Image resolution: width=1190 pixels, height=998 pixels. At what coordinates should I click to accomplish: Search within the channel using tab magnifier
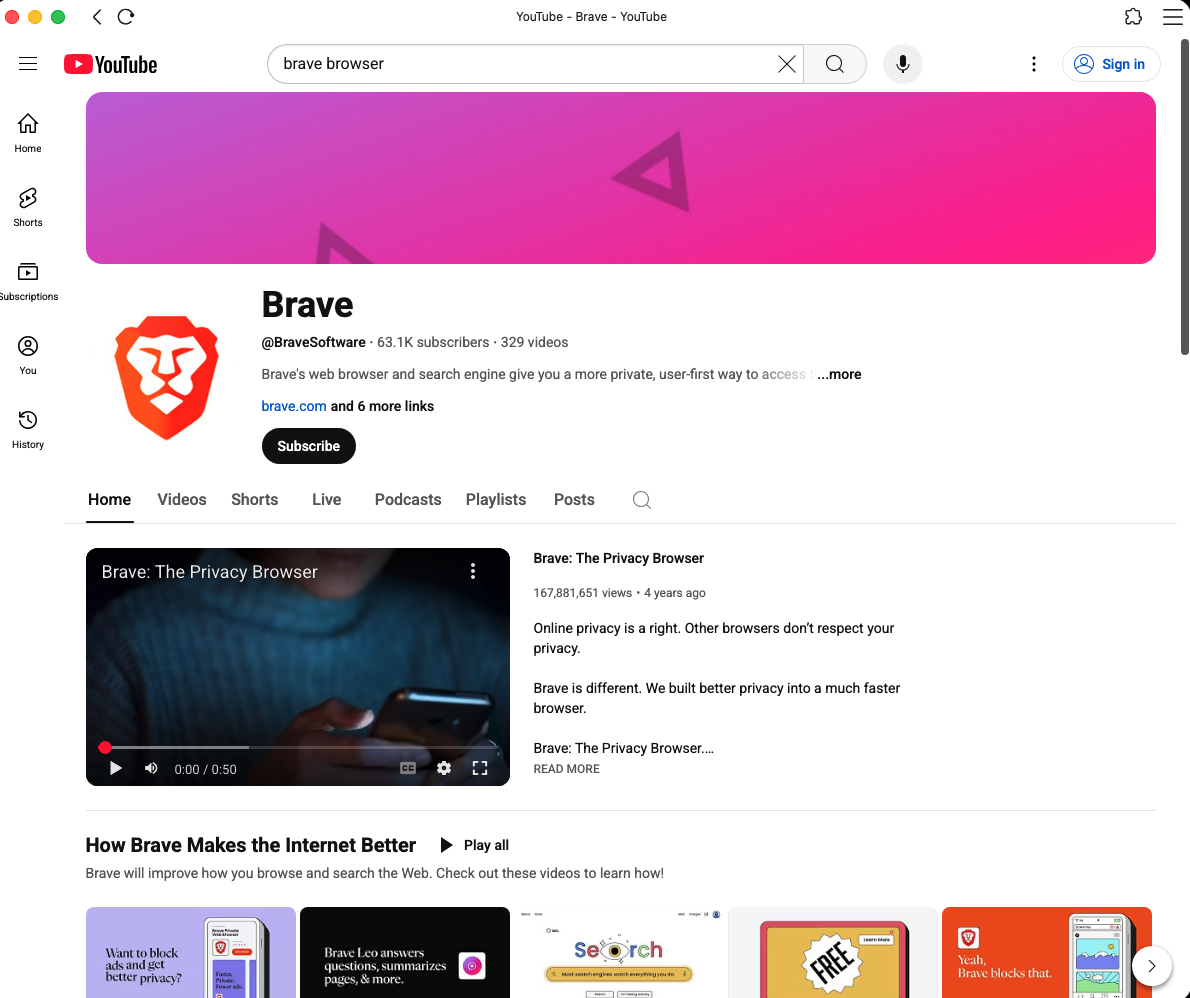(642, 499)
